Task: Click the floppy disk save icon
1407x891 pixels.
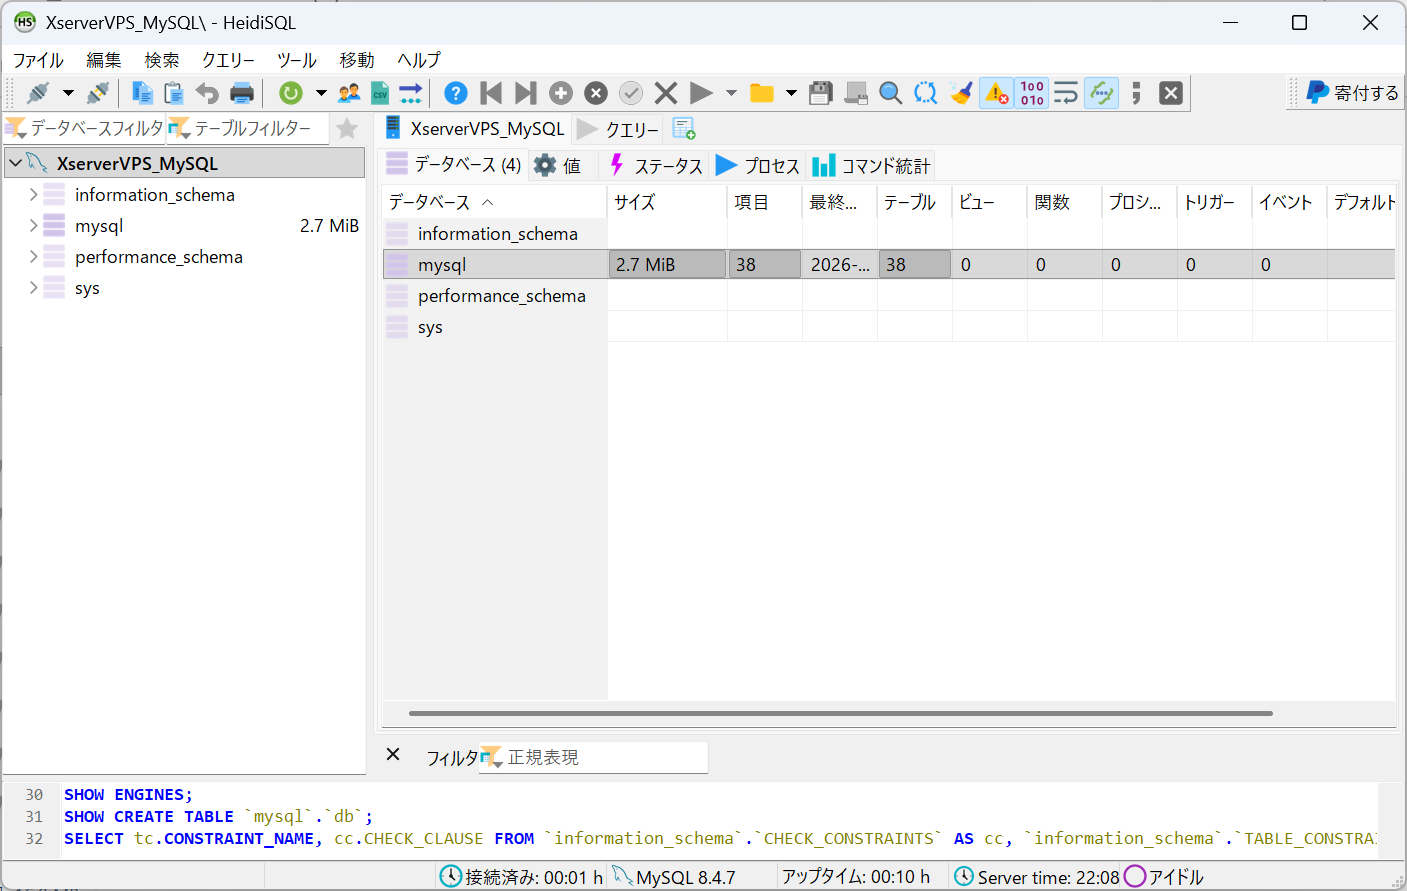Action: coord(821,93)
